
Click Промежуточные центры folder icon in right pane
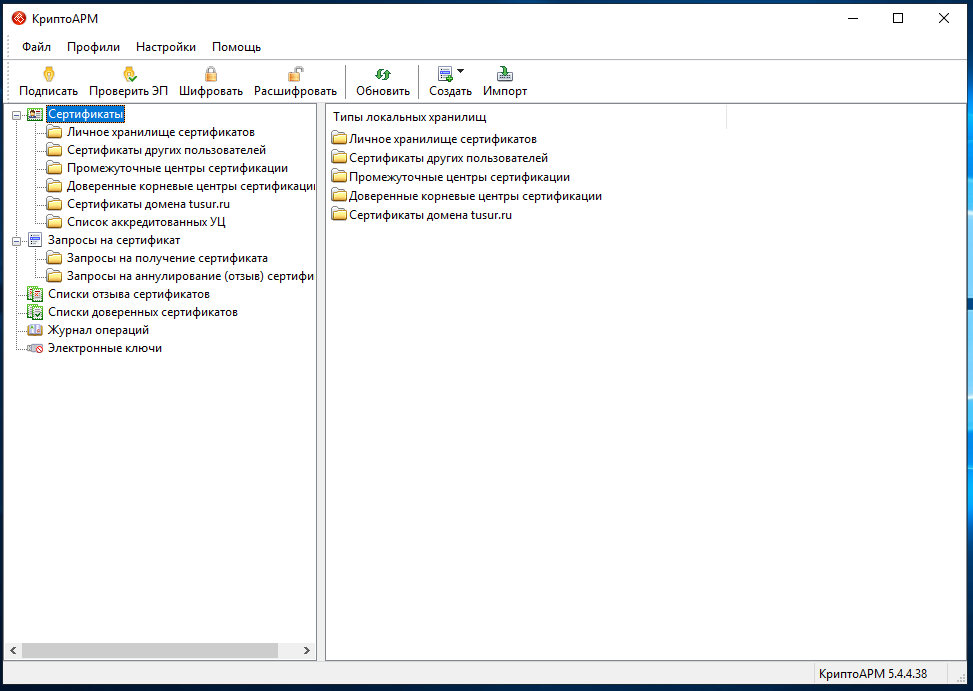point(339,177)
